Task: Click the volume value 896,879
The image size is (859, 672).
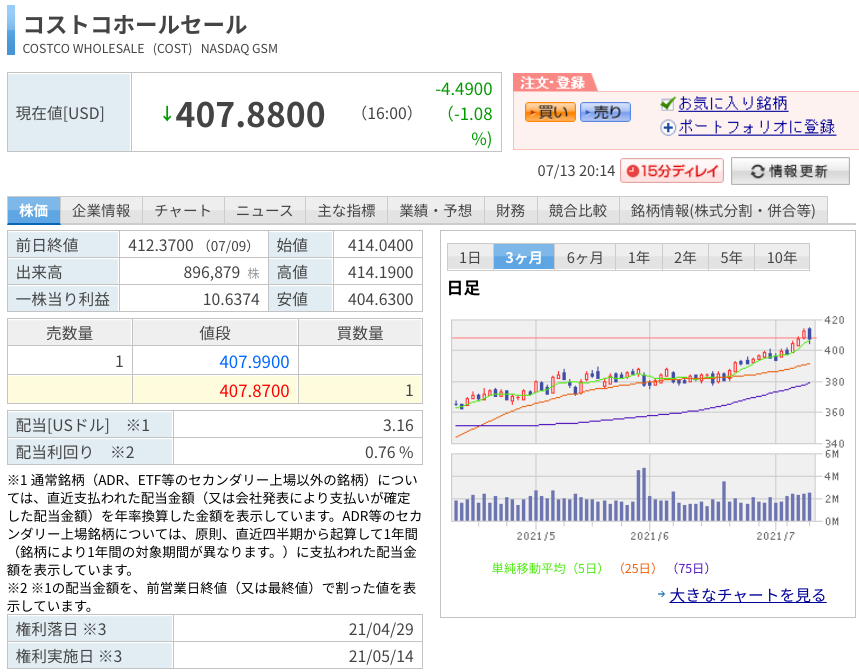Action: 211,273
